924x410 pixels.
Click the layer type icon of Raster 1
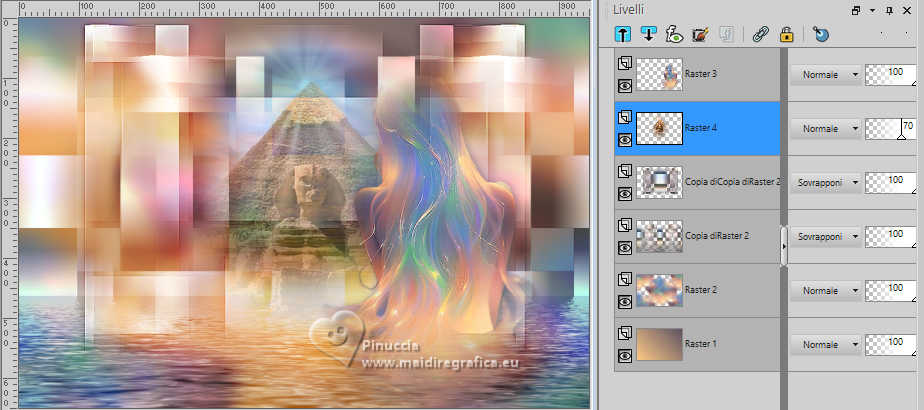tap(625, 333)
